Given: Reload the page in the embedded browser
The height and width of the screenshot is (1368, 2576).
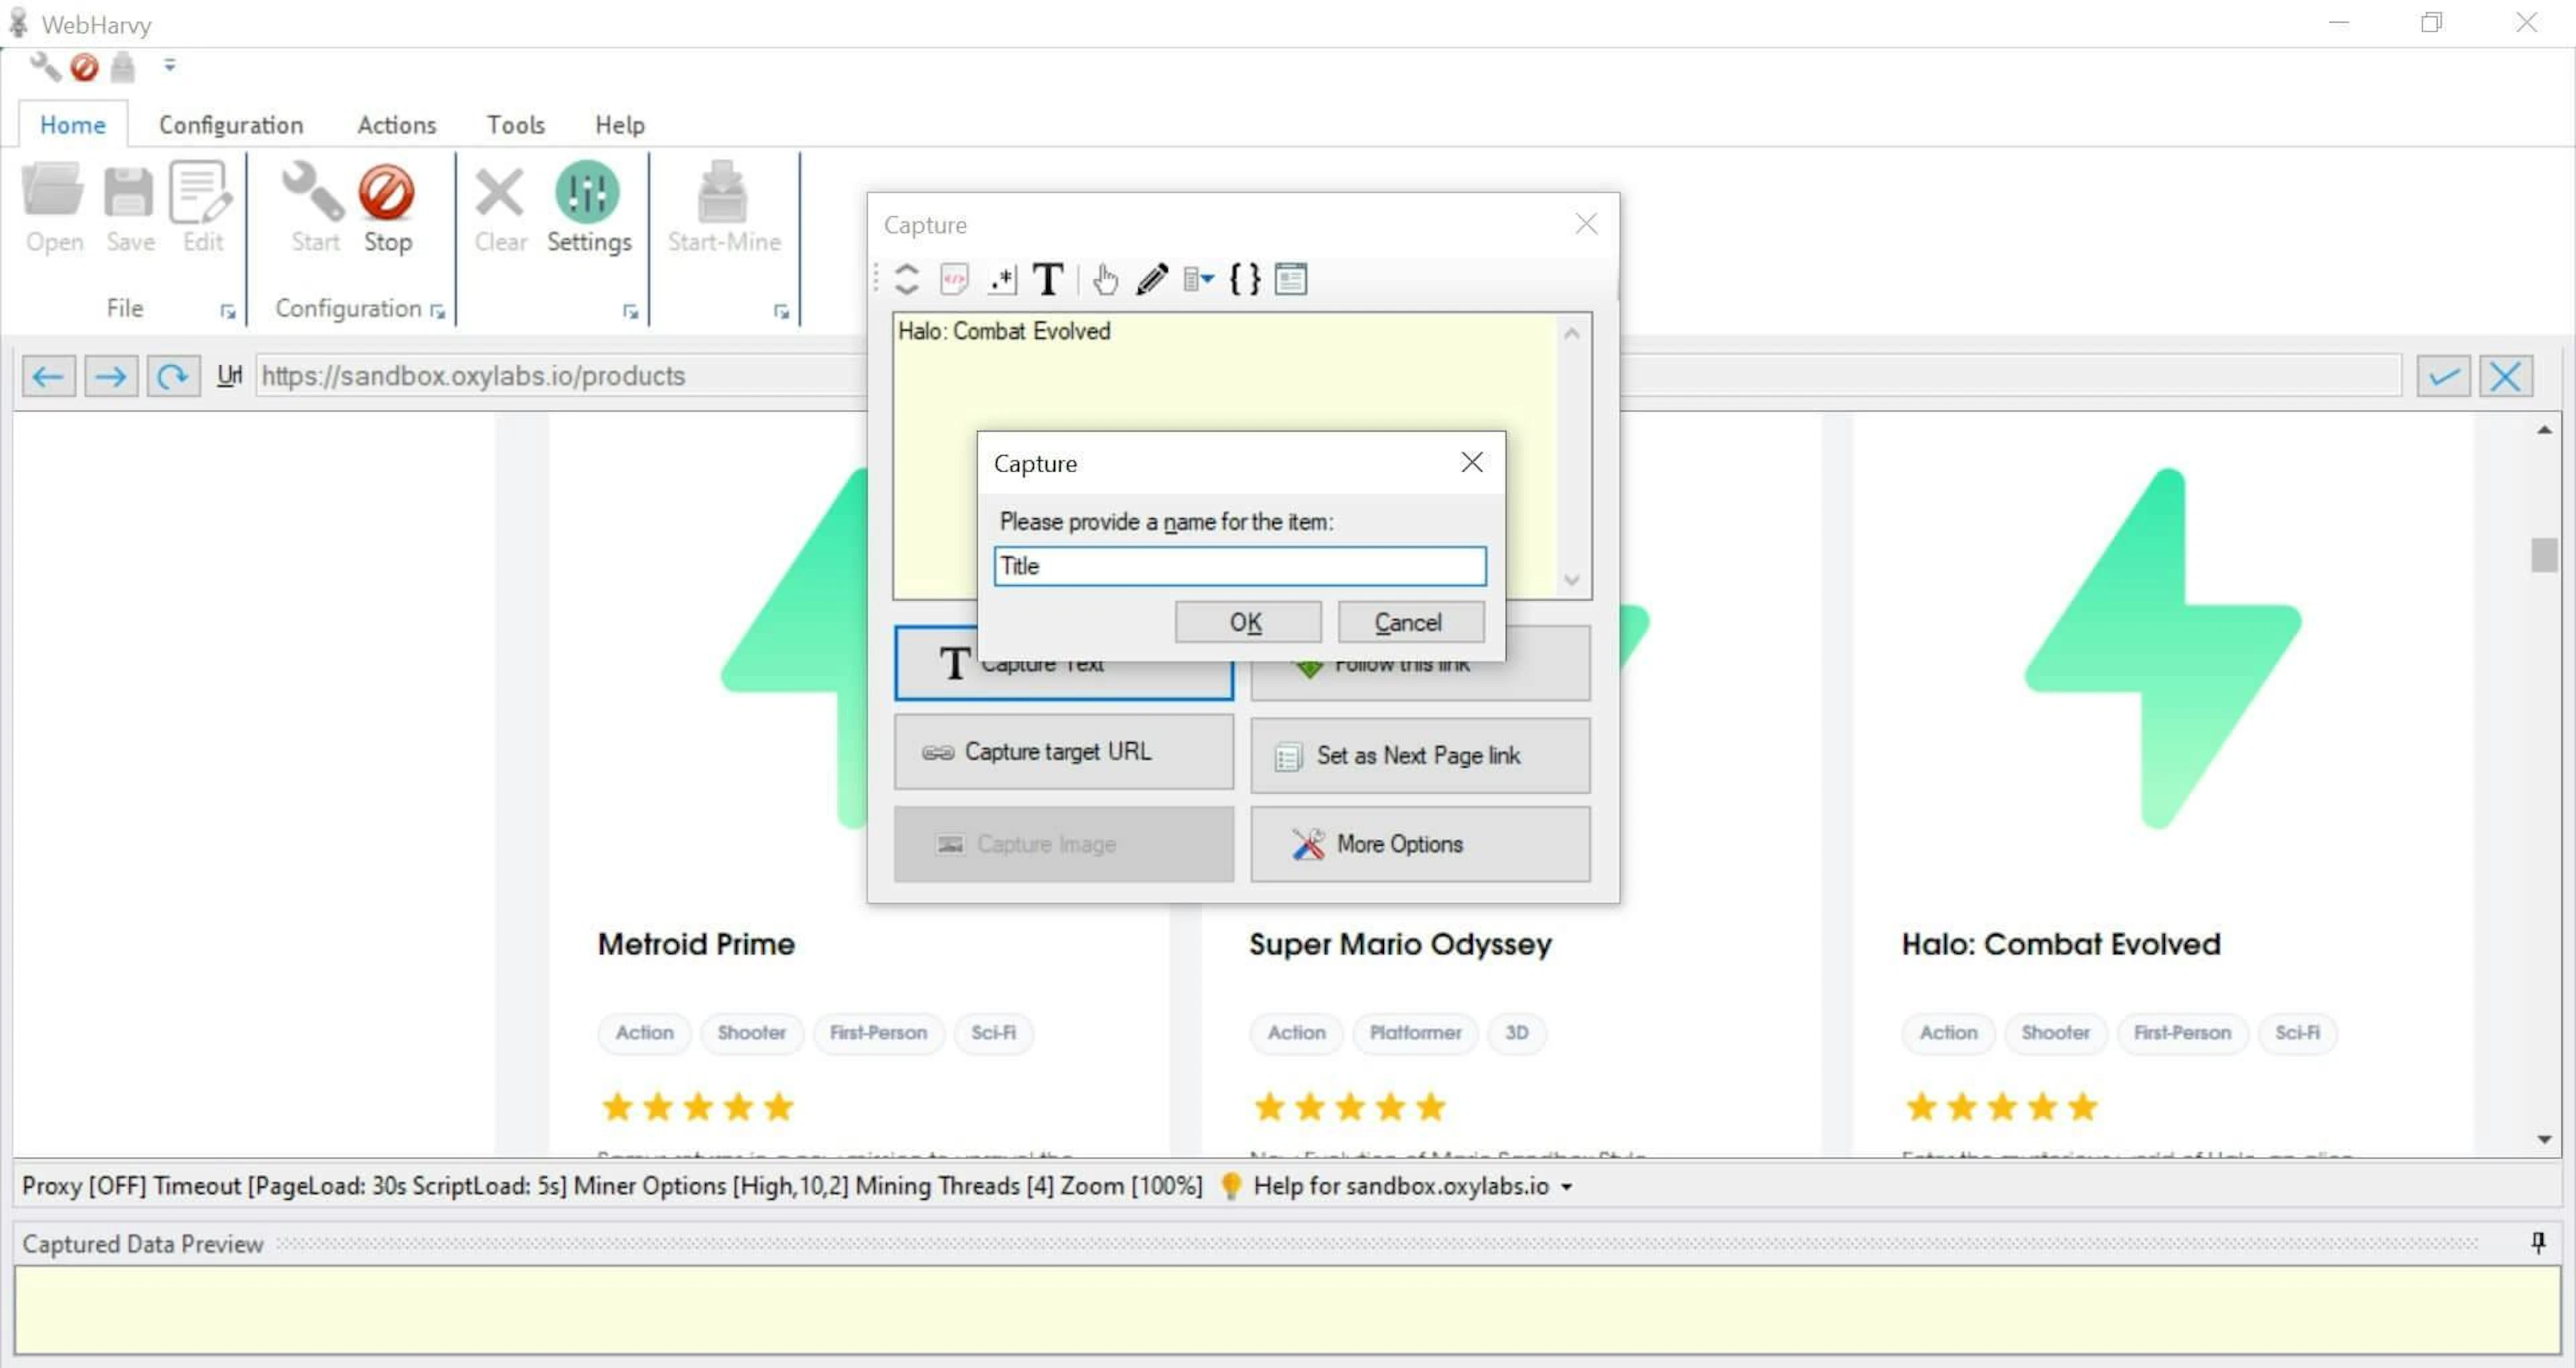Looking at the screenshot, I should click(x=173, y=376).
